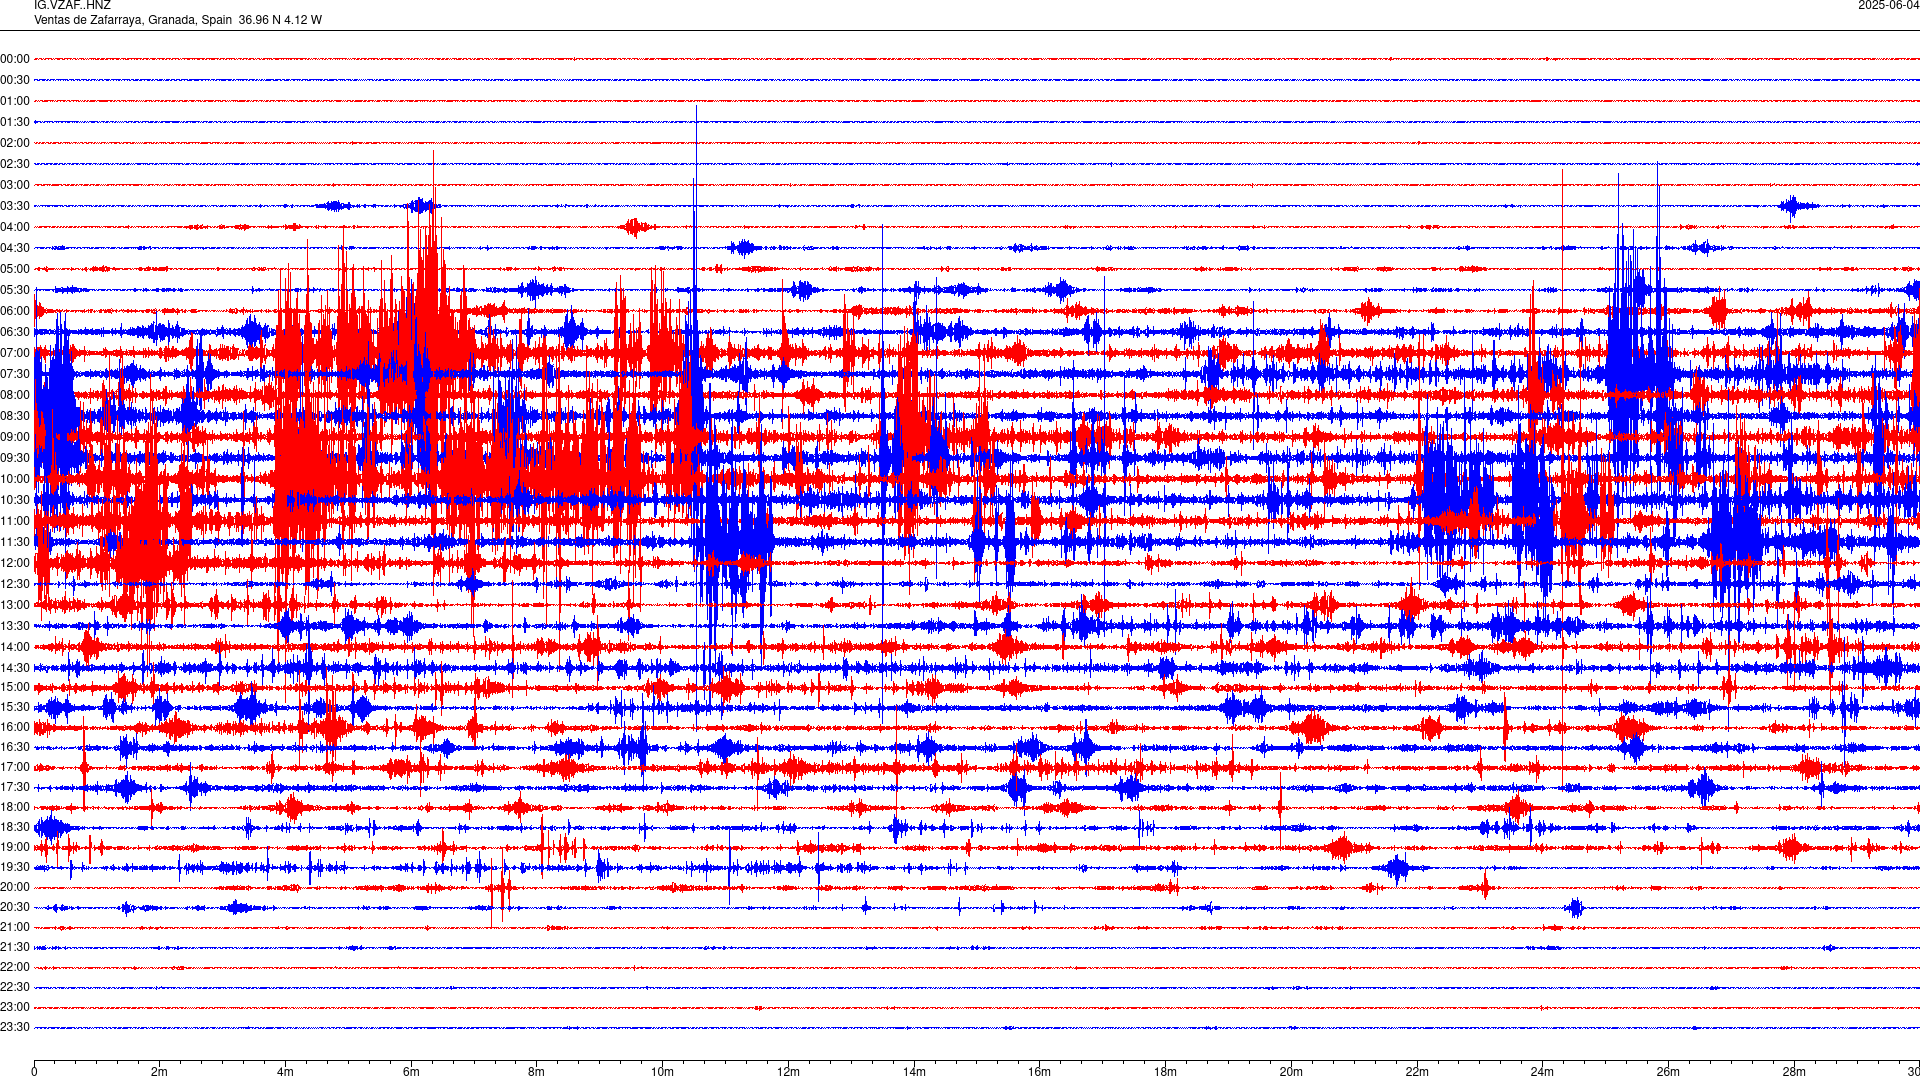The image size is (1920, 1080).
Task: Click the 10m tick on time axis
Action: coord(662,1072)
